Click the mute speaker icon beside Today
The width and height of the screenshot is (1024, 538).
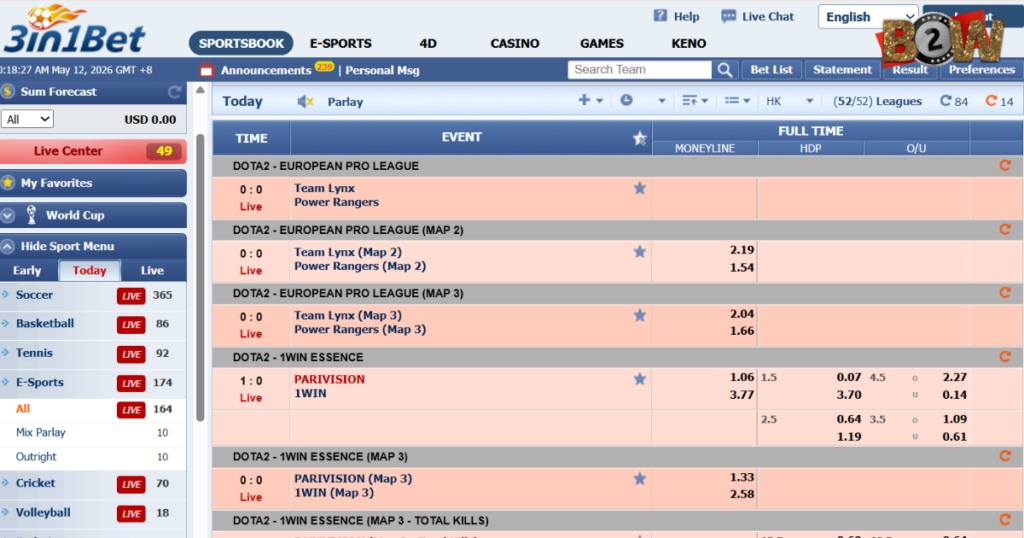tap(306, 101)
